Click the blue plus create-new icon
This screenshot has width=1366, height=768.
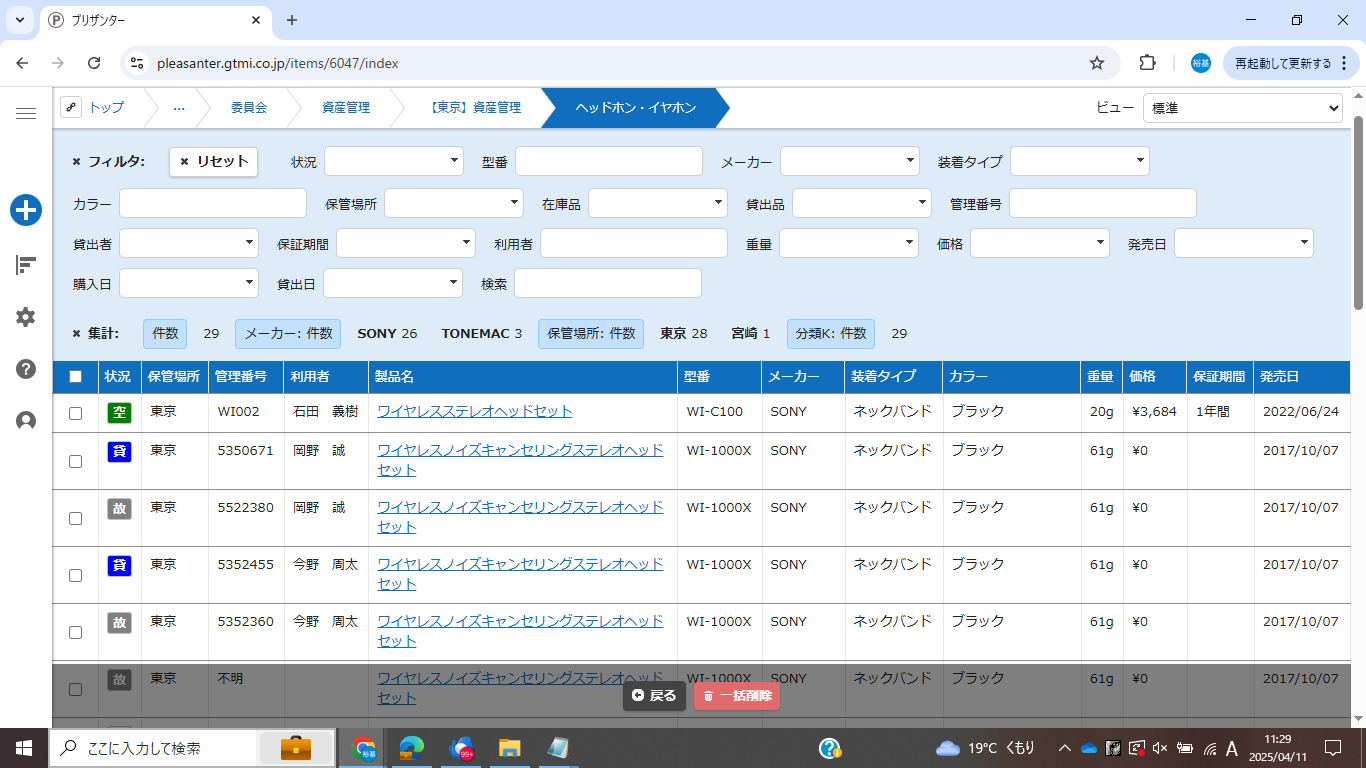26,210
